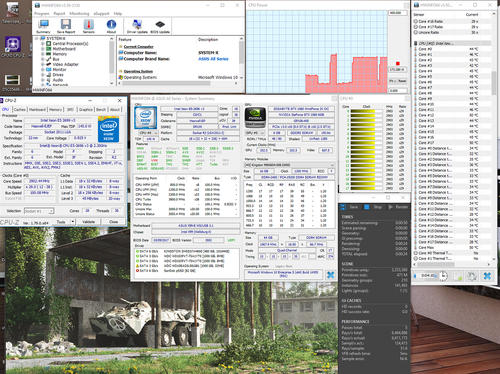Click the BIOS Update chip icon
The height and width of the screenshot is (374, 500).
tap(160, 25)
